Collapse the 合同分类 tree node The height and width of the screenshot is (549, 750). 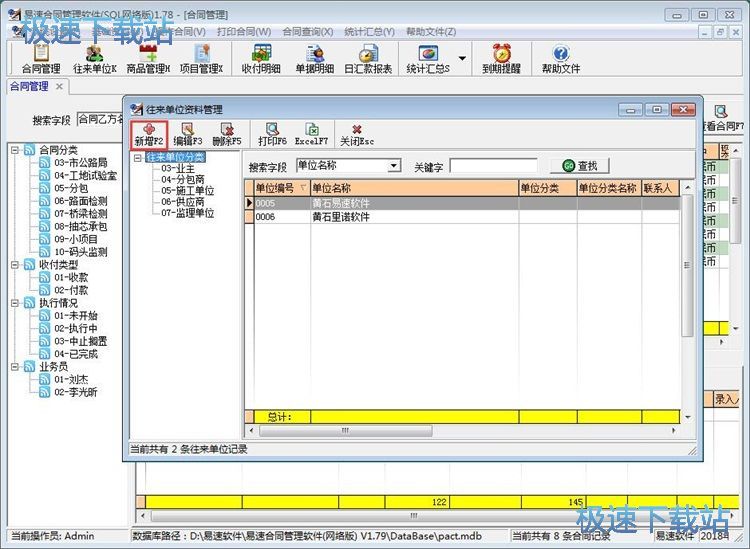(16, 150)
